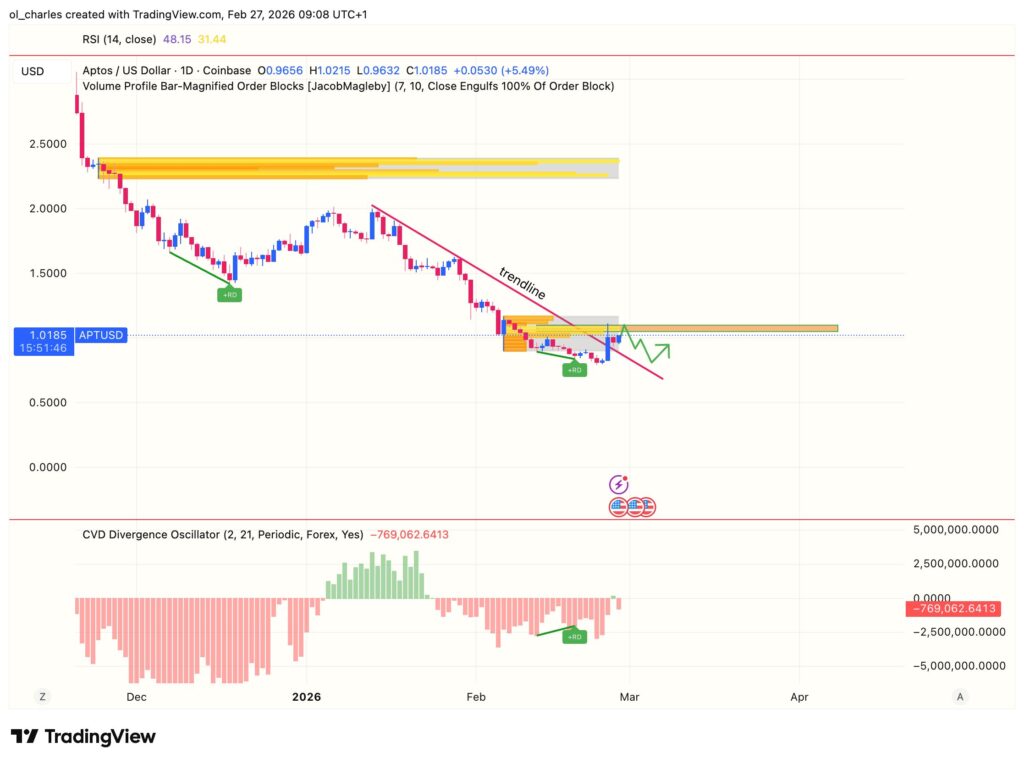Click the green +RD marker below the February candles
Screen dimensions: 1024x764
coord(575,369)
